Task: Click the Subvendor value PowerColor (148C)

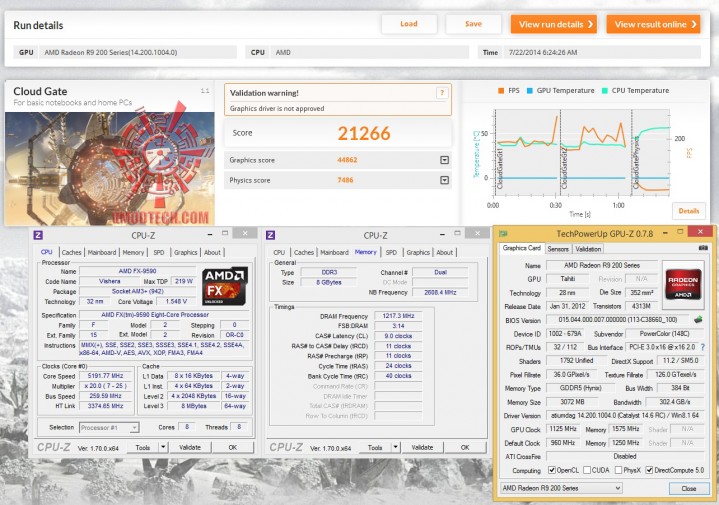Action: pos(664,333)
